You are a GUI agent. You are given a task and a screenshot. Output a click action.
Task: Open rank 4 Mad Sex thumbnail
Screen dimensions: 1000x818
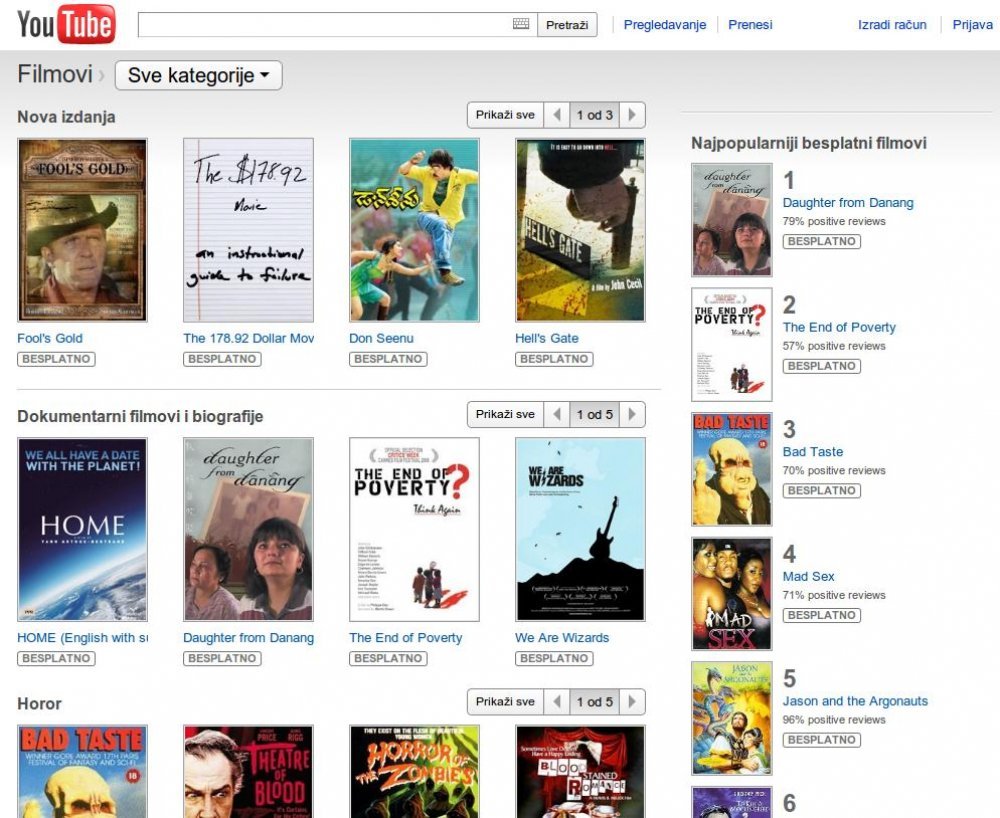[x=732, y=594]
